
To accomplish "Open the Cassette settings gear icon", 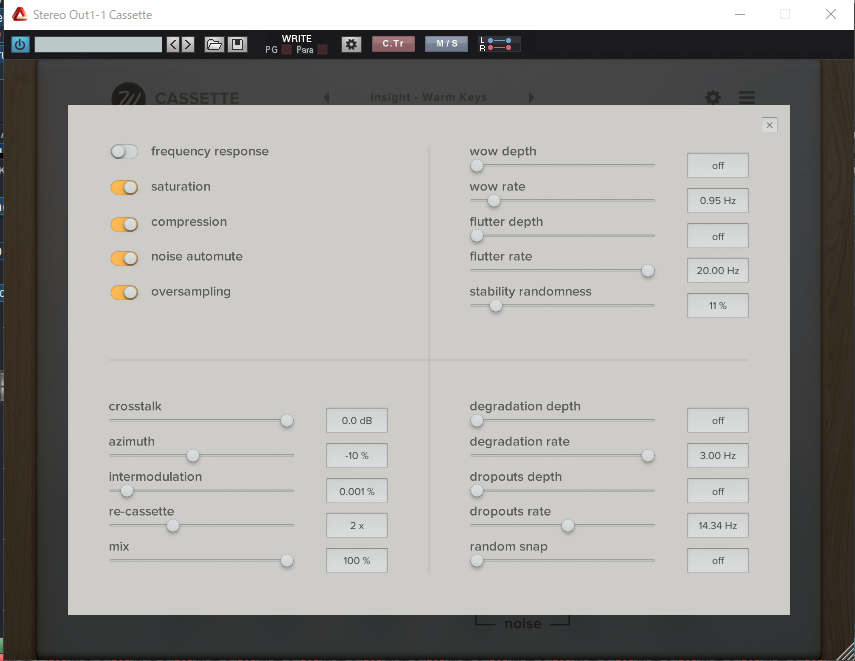I will tap(713, 98).
